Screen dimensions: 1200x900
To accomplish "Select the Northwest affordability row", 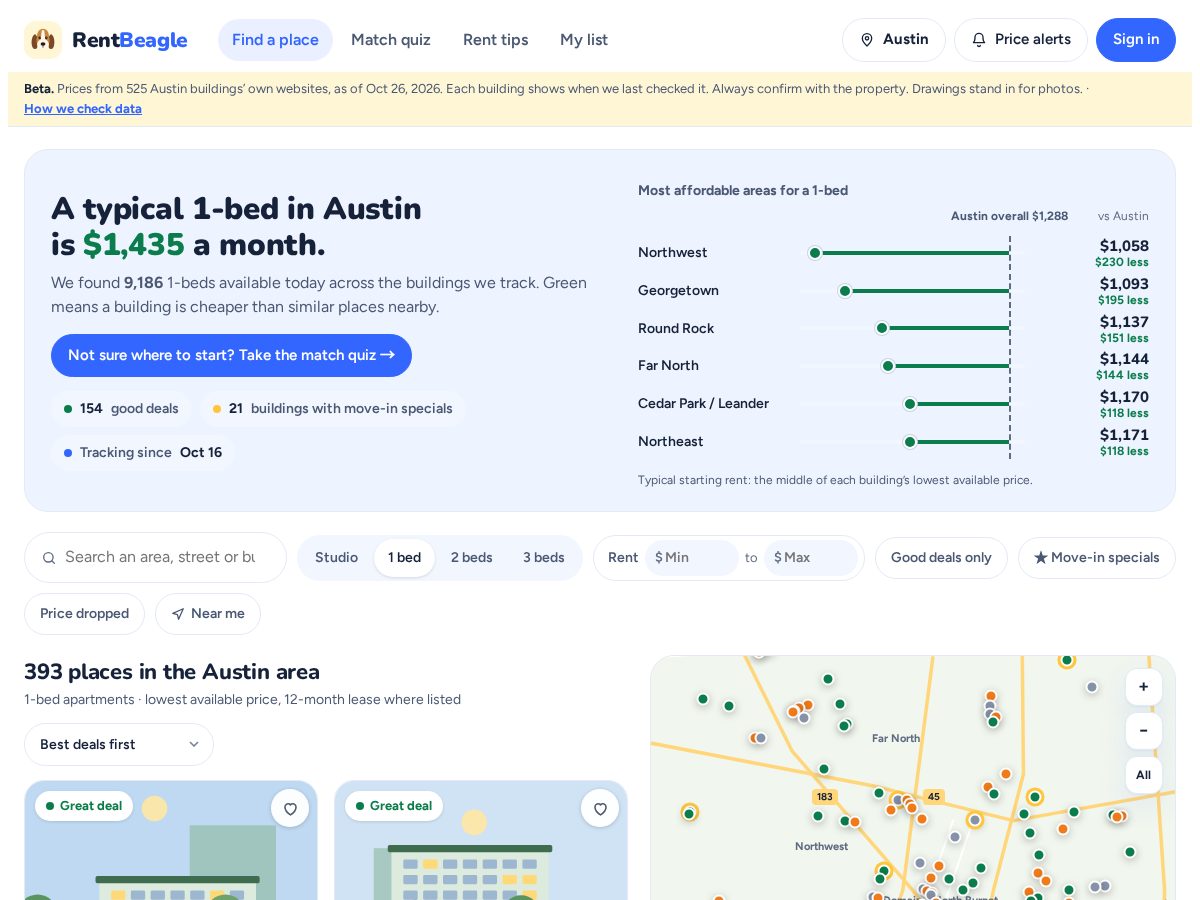I will coord(893,253).
